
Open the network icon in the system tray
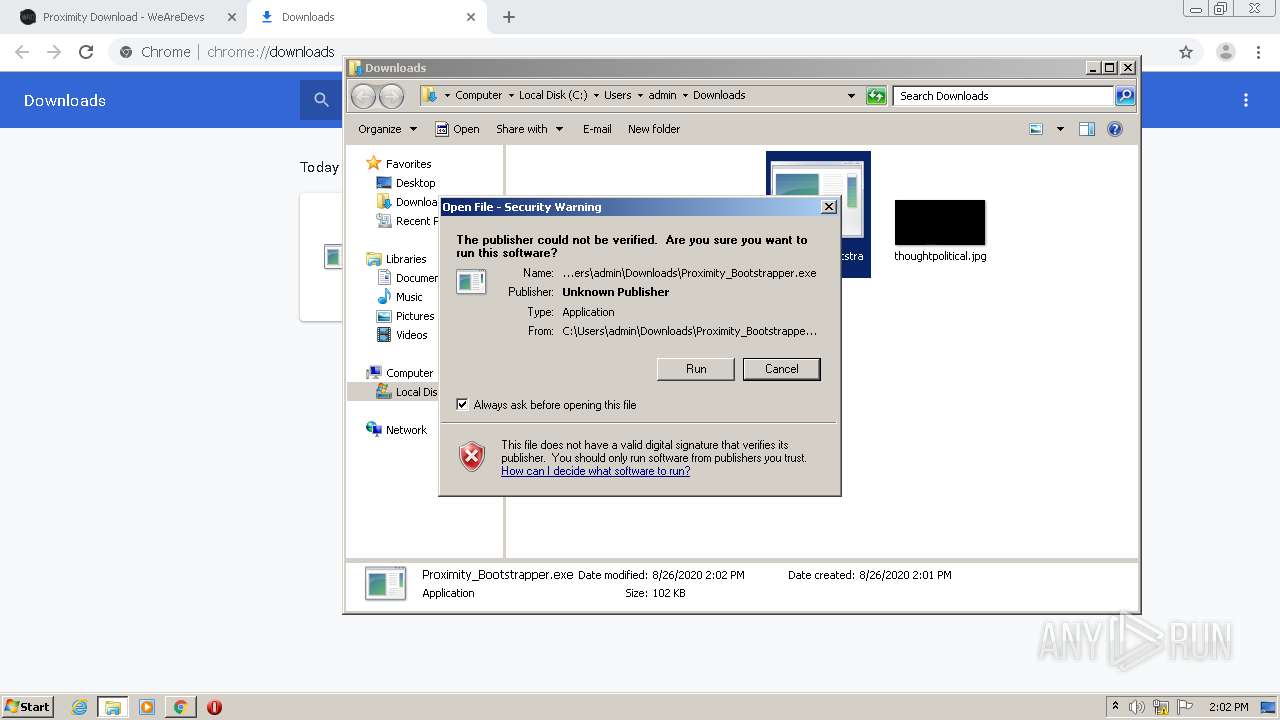point(1161,707)
